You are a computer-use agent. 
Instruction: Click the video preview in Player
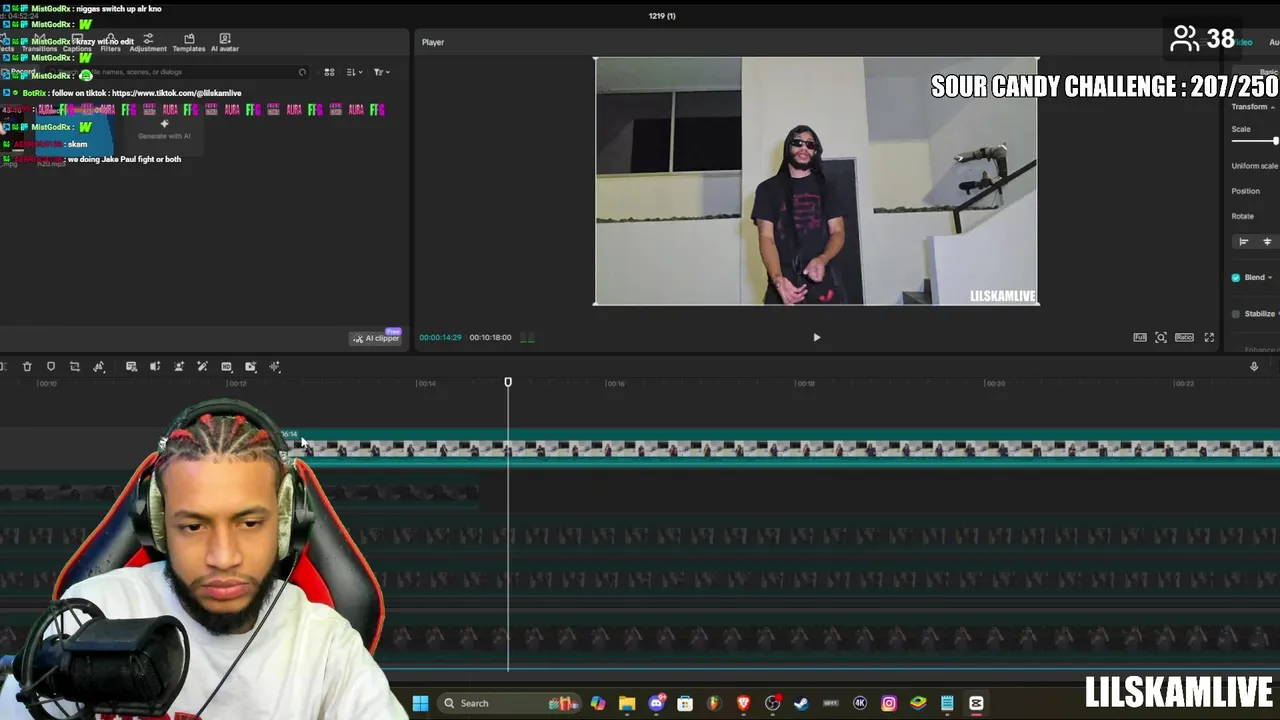click(816, 181)
